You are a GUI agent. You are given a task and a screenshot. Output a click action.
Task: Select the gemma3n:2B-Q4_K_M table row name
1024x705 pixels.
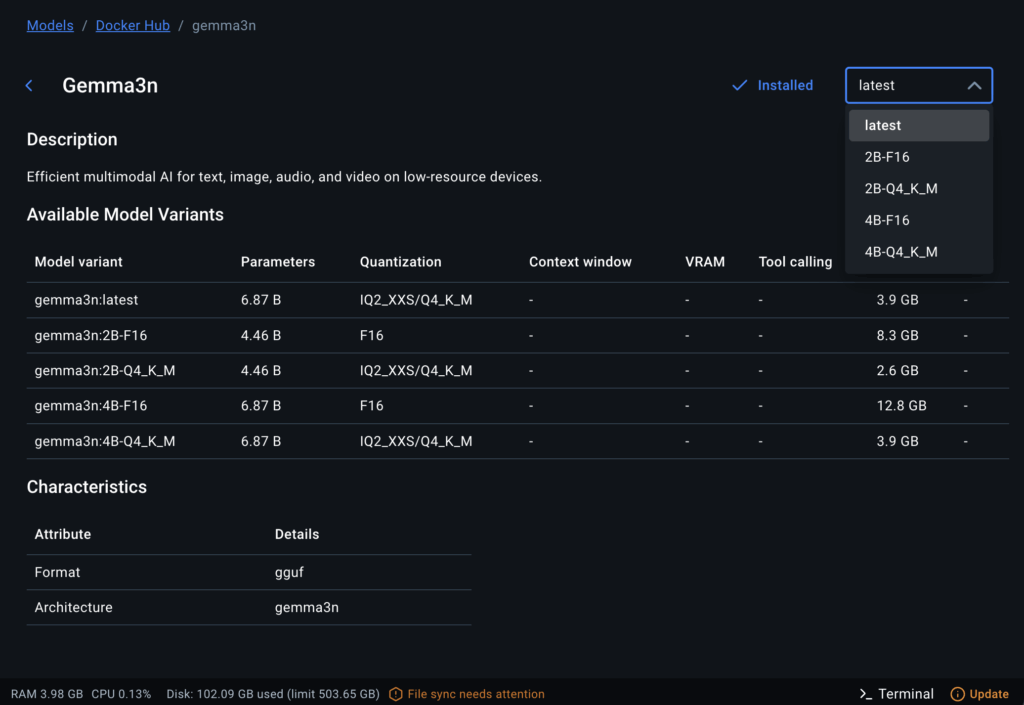coord(104,370)
